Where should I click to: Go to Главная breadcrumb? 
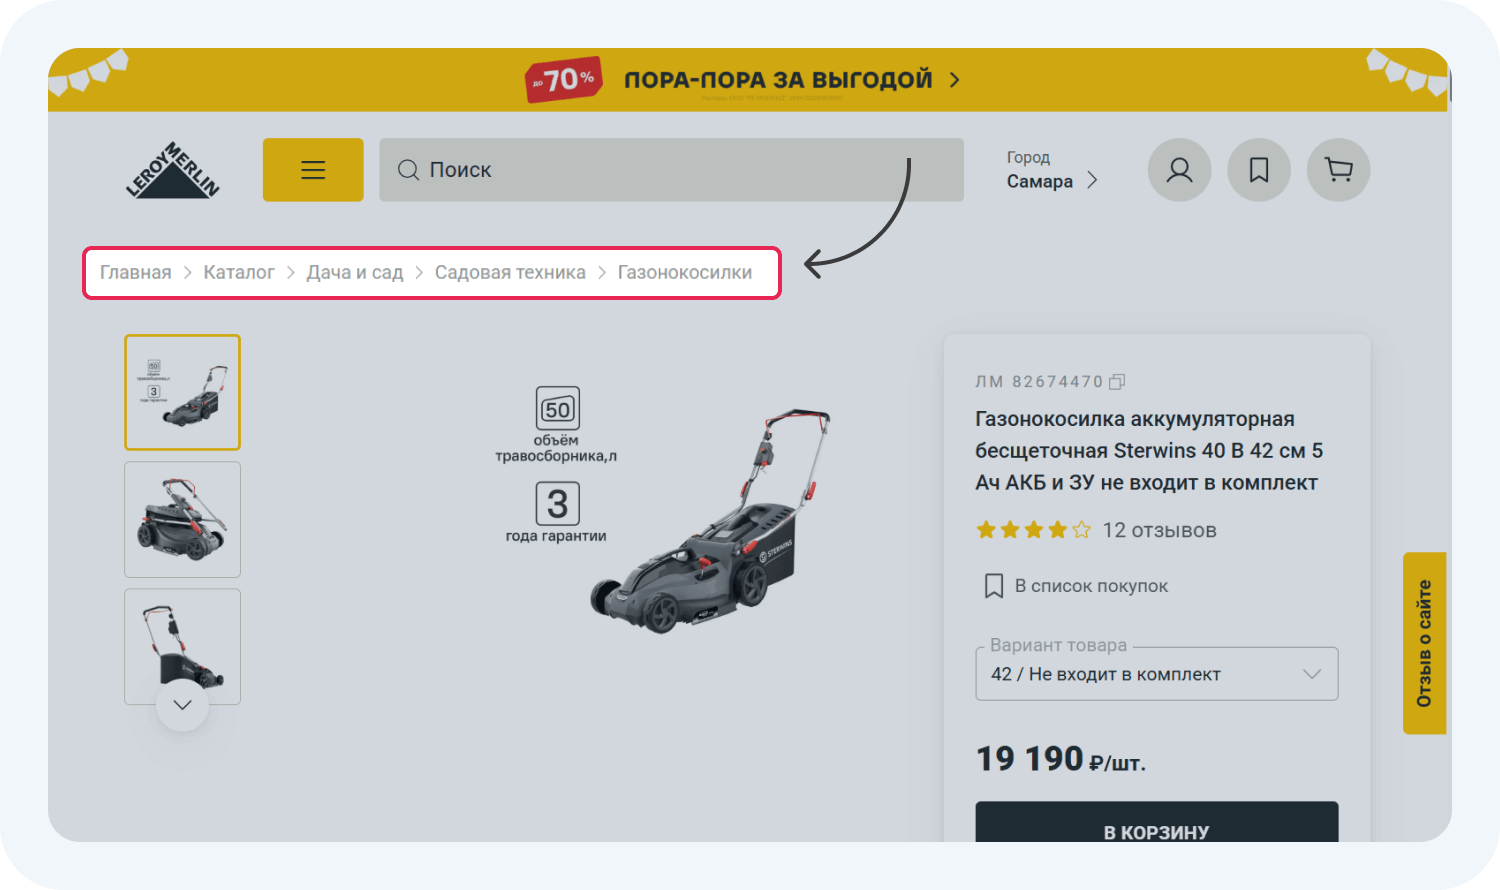(135, 272)
